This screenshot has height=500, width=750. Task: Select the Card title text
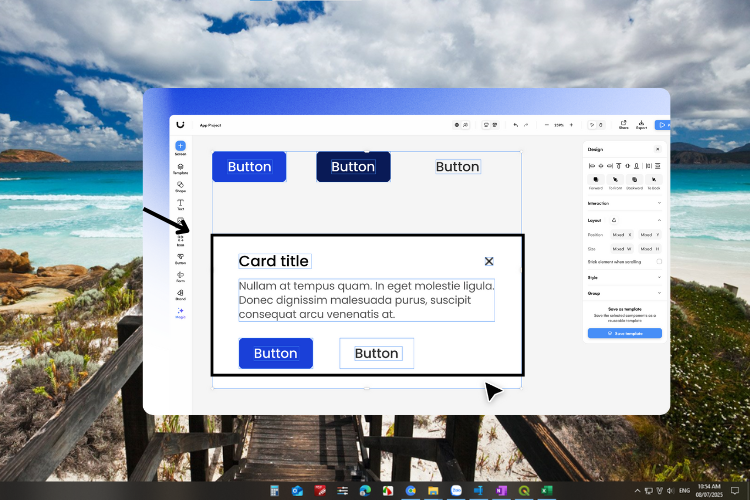tap(275, 261)
